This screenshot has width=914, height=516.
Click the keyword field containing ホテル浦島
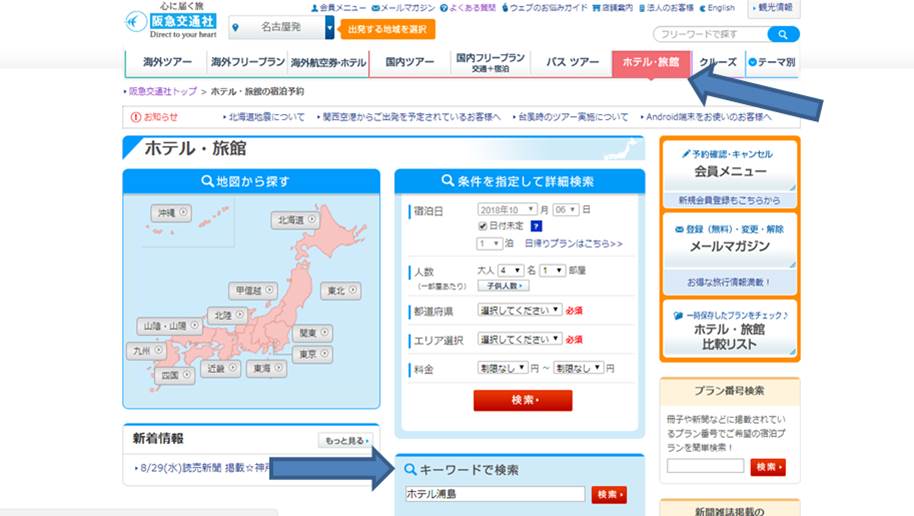[495, 494]
